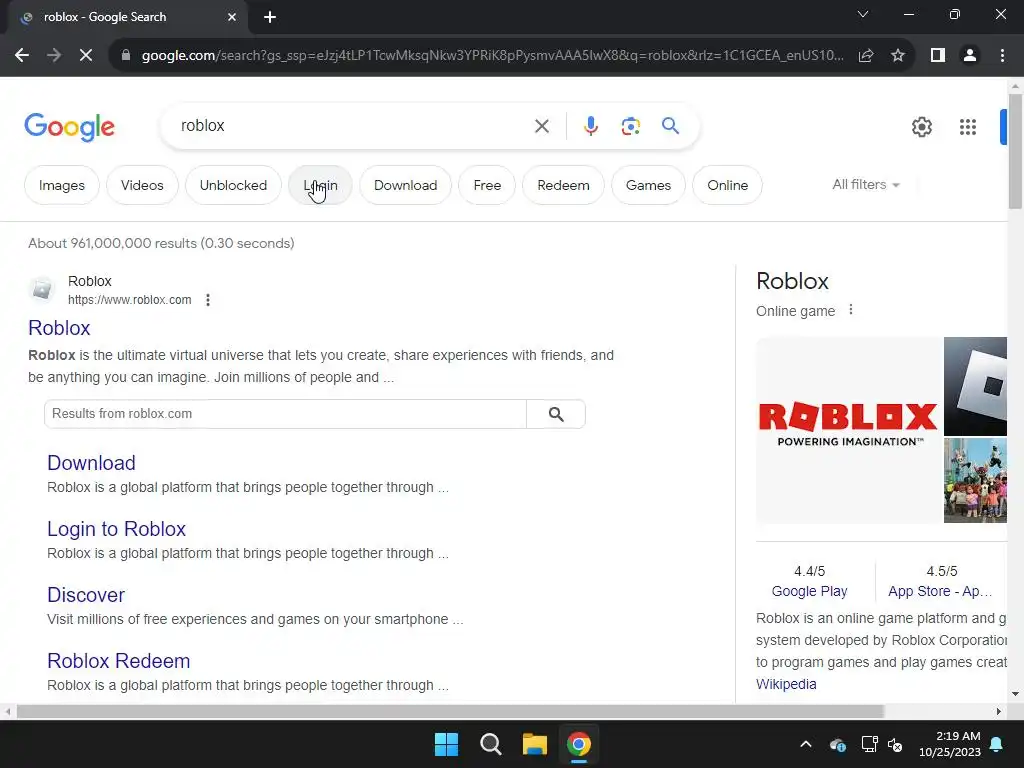This screenshot has width=1024, height=768.
Task: Search by image with Google Lens
Action: [630, 126]
